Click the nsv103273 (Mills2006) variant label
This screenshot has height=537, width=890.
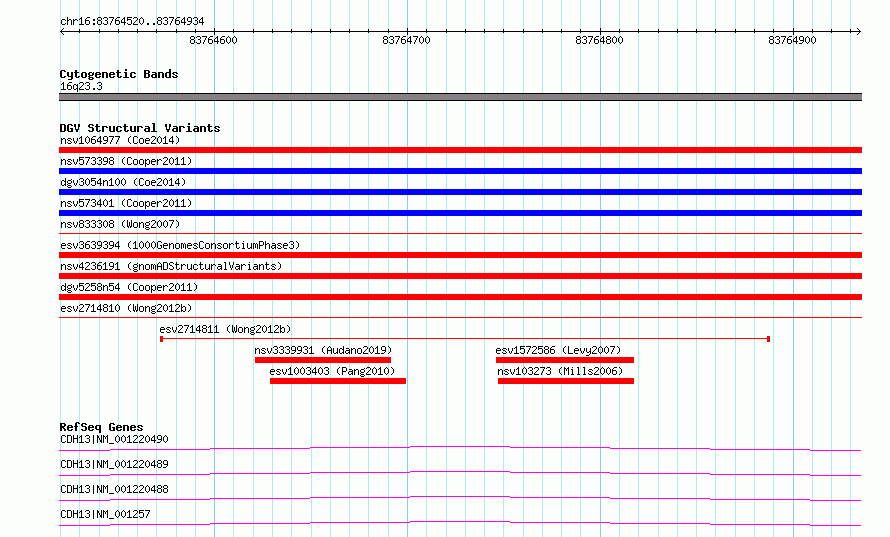[560, 371]
